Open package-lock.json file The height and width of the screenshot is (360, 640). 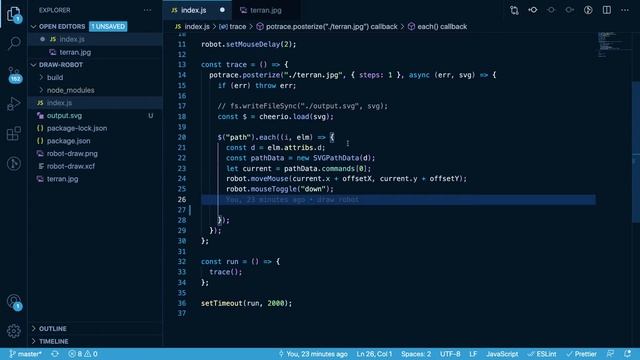click(x=96, y=128)
